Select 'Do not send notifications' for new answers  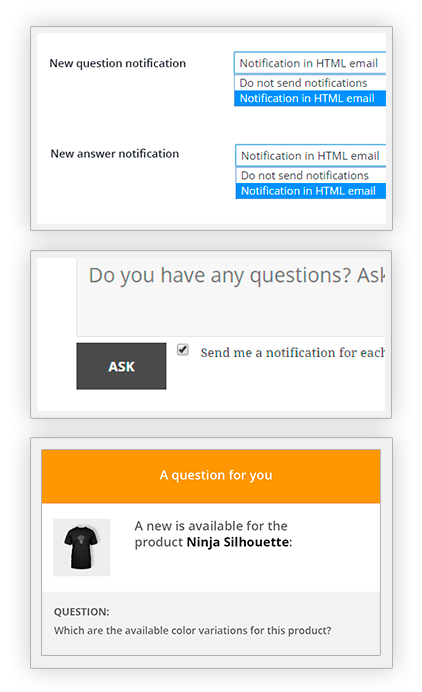click(x=310, y=176)
